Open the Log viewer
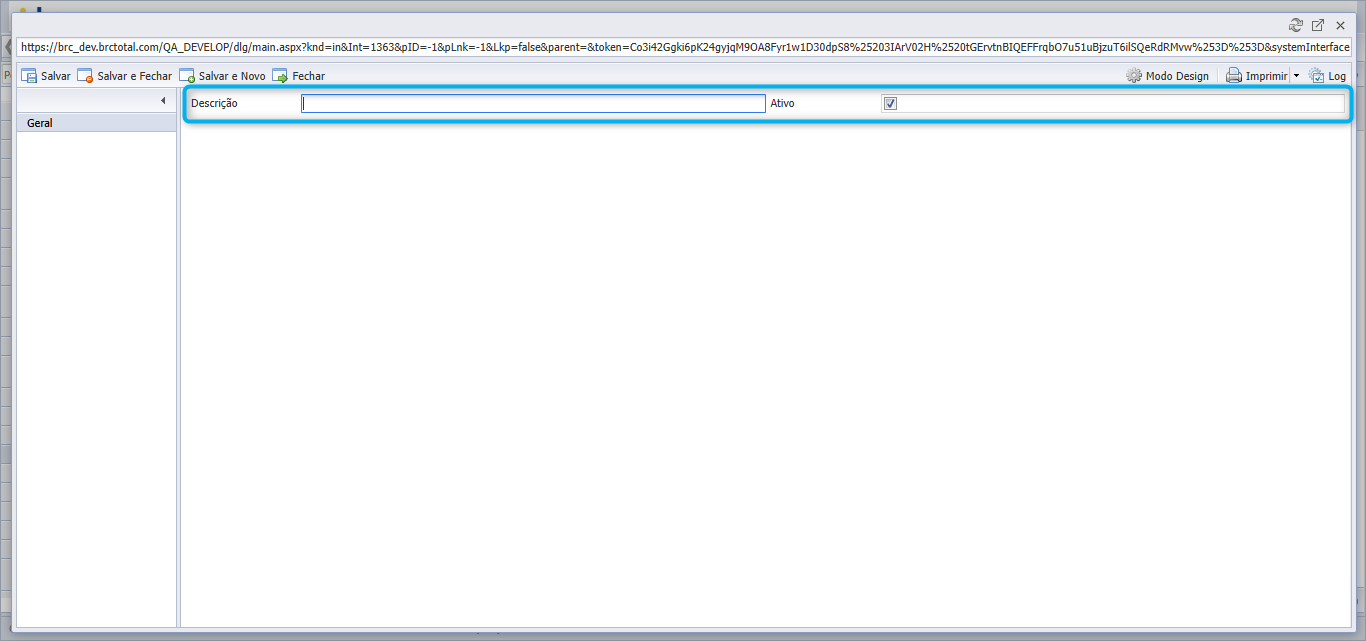 point(1327,76)
